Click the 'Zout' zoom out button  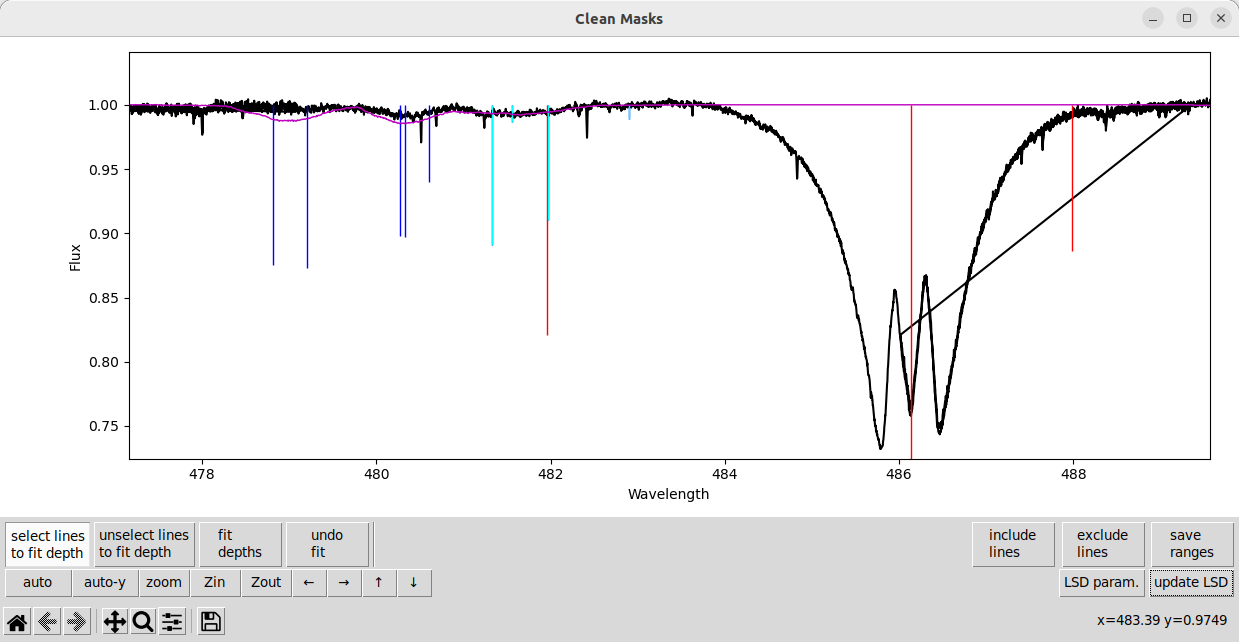(266, 583)
